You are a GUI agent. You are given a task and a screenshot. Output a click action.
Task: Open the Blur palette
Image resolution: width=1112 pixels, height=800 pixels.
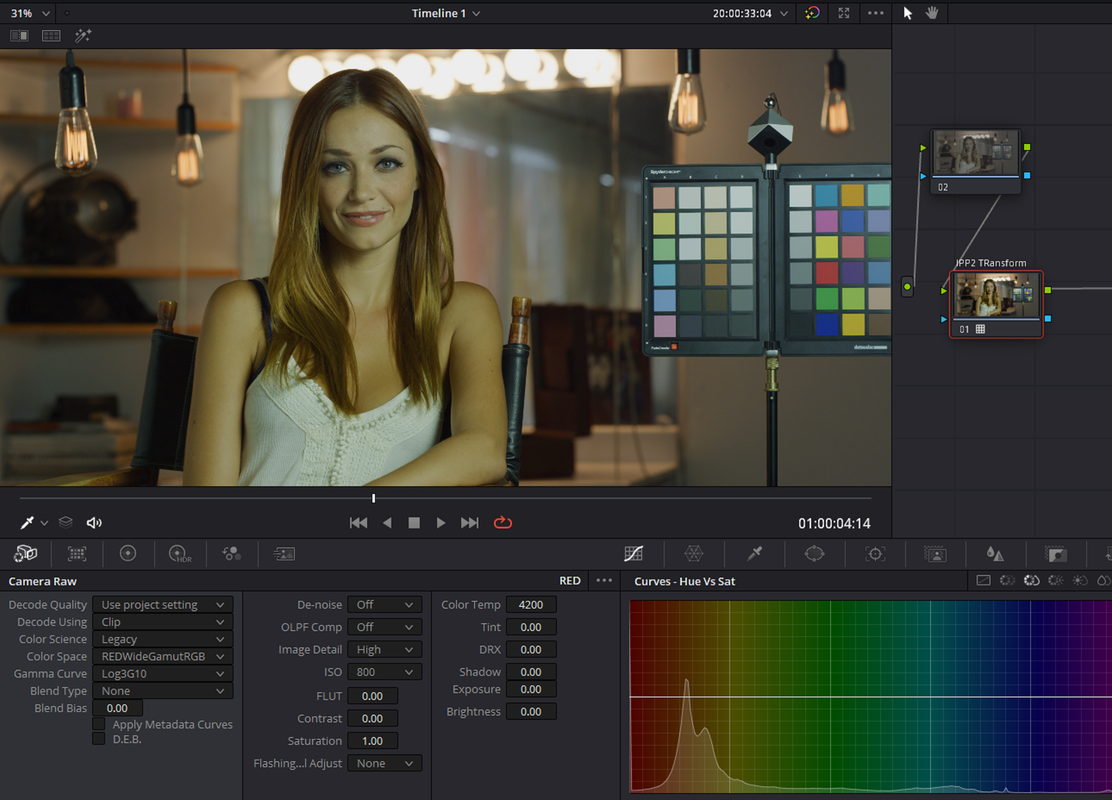click(x=995, y=553)
